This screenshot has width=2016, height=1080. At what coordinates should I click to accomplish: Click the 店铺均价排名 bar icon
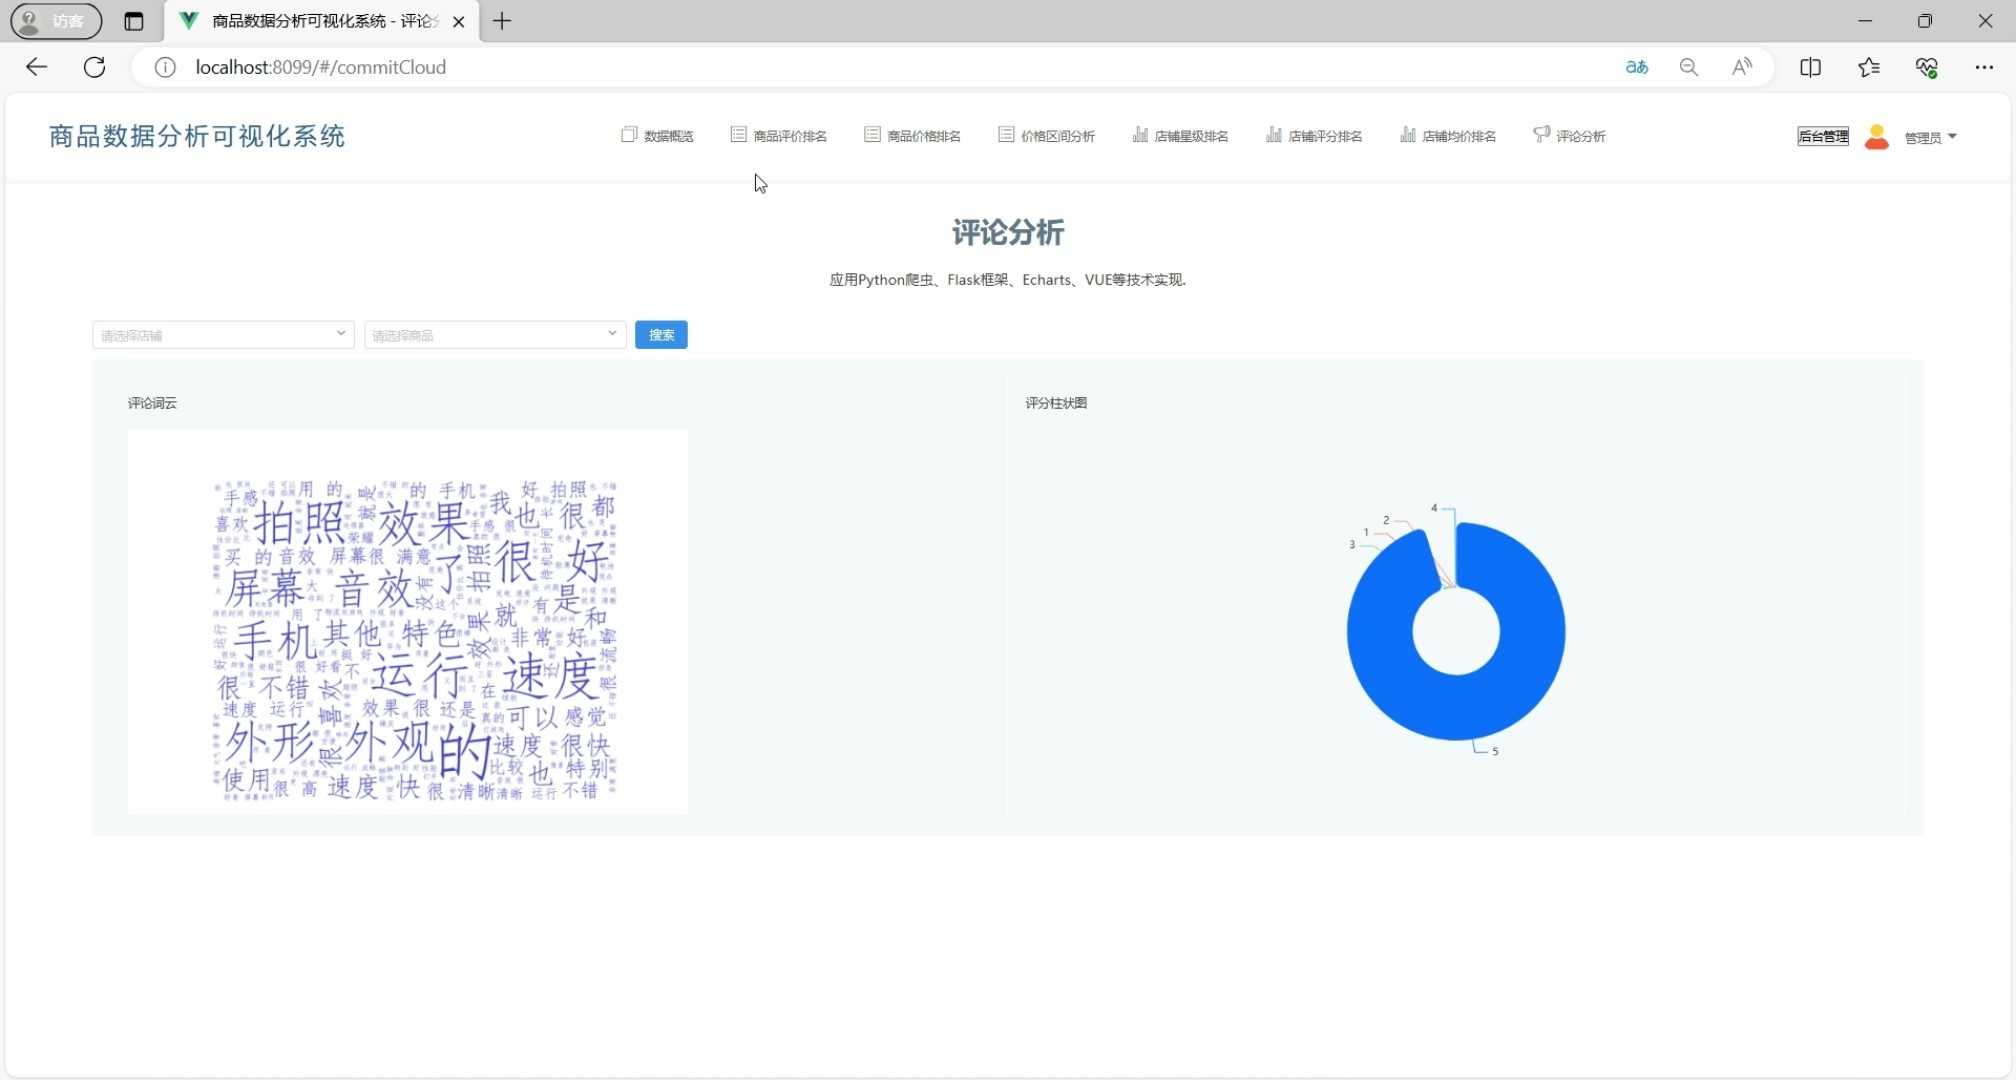1408,135
